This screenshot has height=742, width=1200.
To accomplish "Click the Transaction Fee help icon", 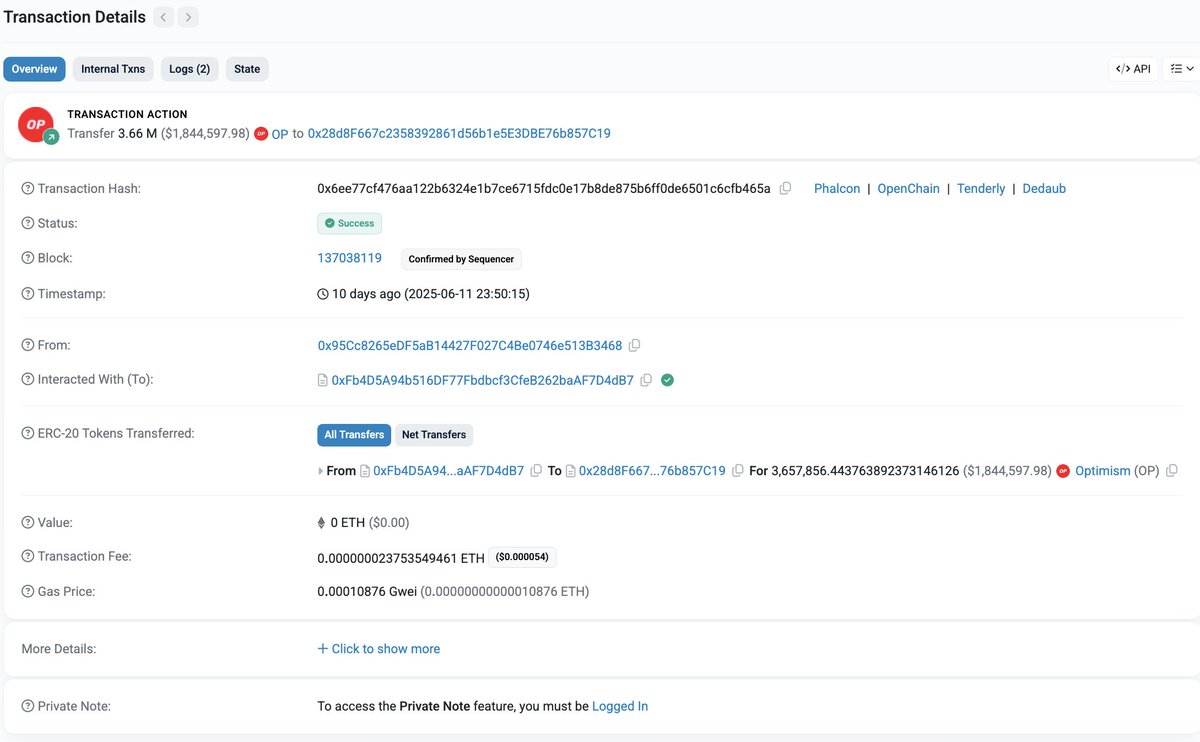I will [x=28, y=557].
